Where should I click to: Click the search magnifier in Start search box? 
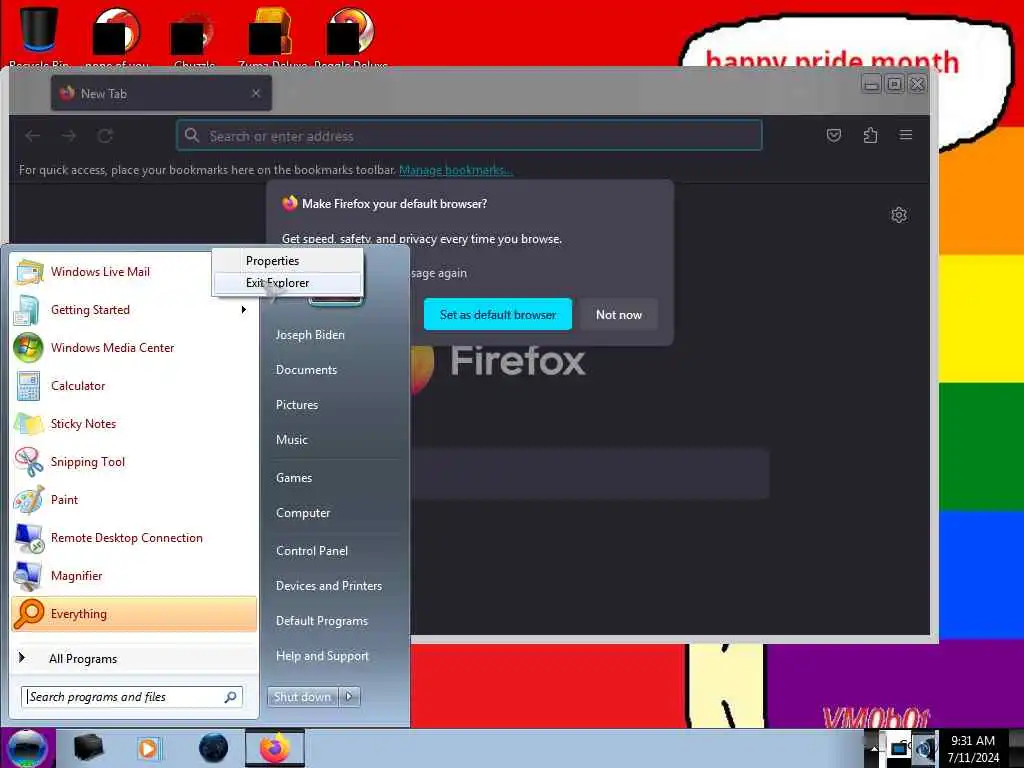click(x=230, y=697)
